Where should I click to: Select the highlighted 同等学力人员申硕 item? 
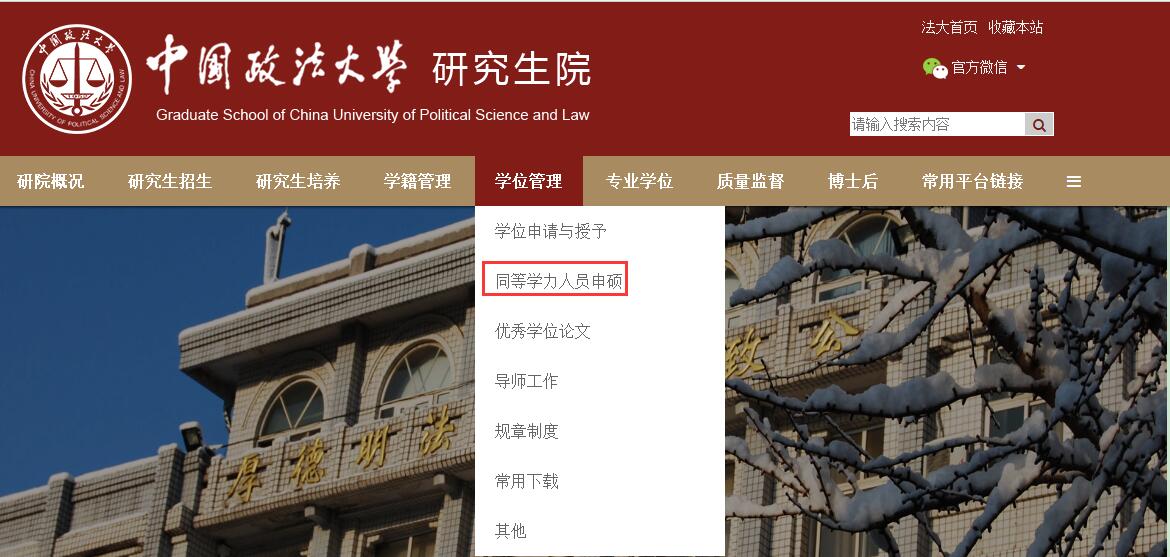(558, 282)
